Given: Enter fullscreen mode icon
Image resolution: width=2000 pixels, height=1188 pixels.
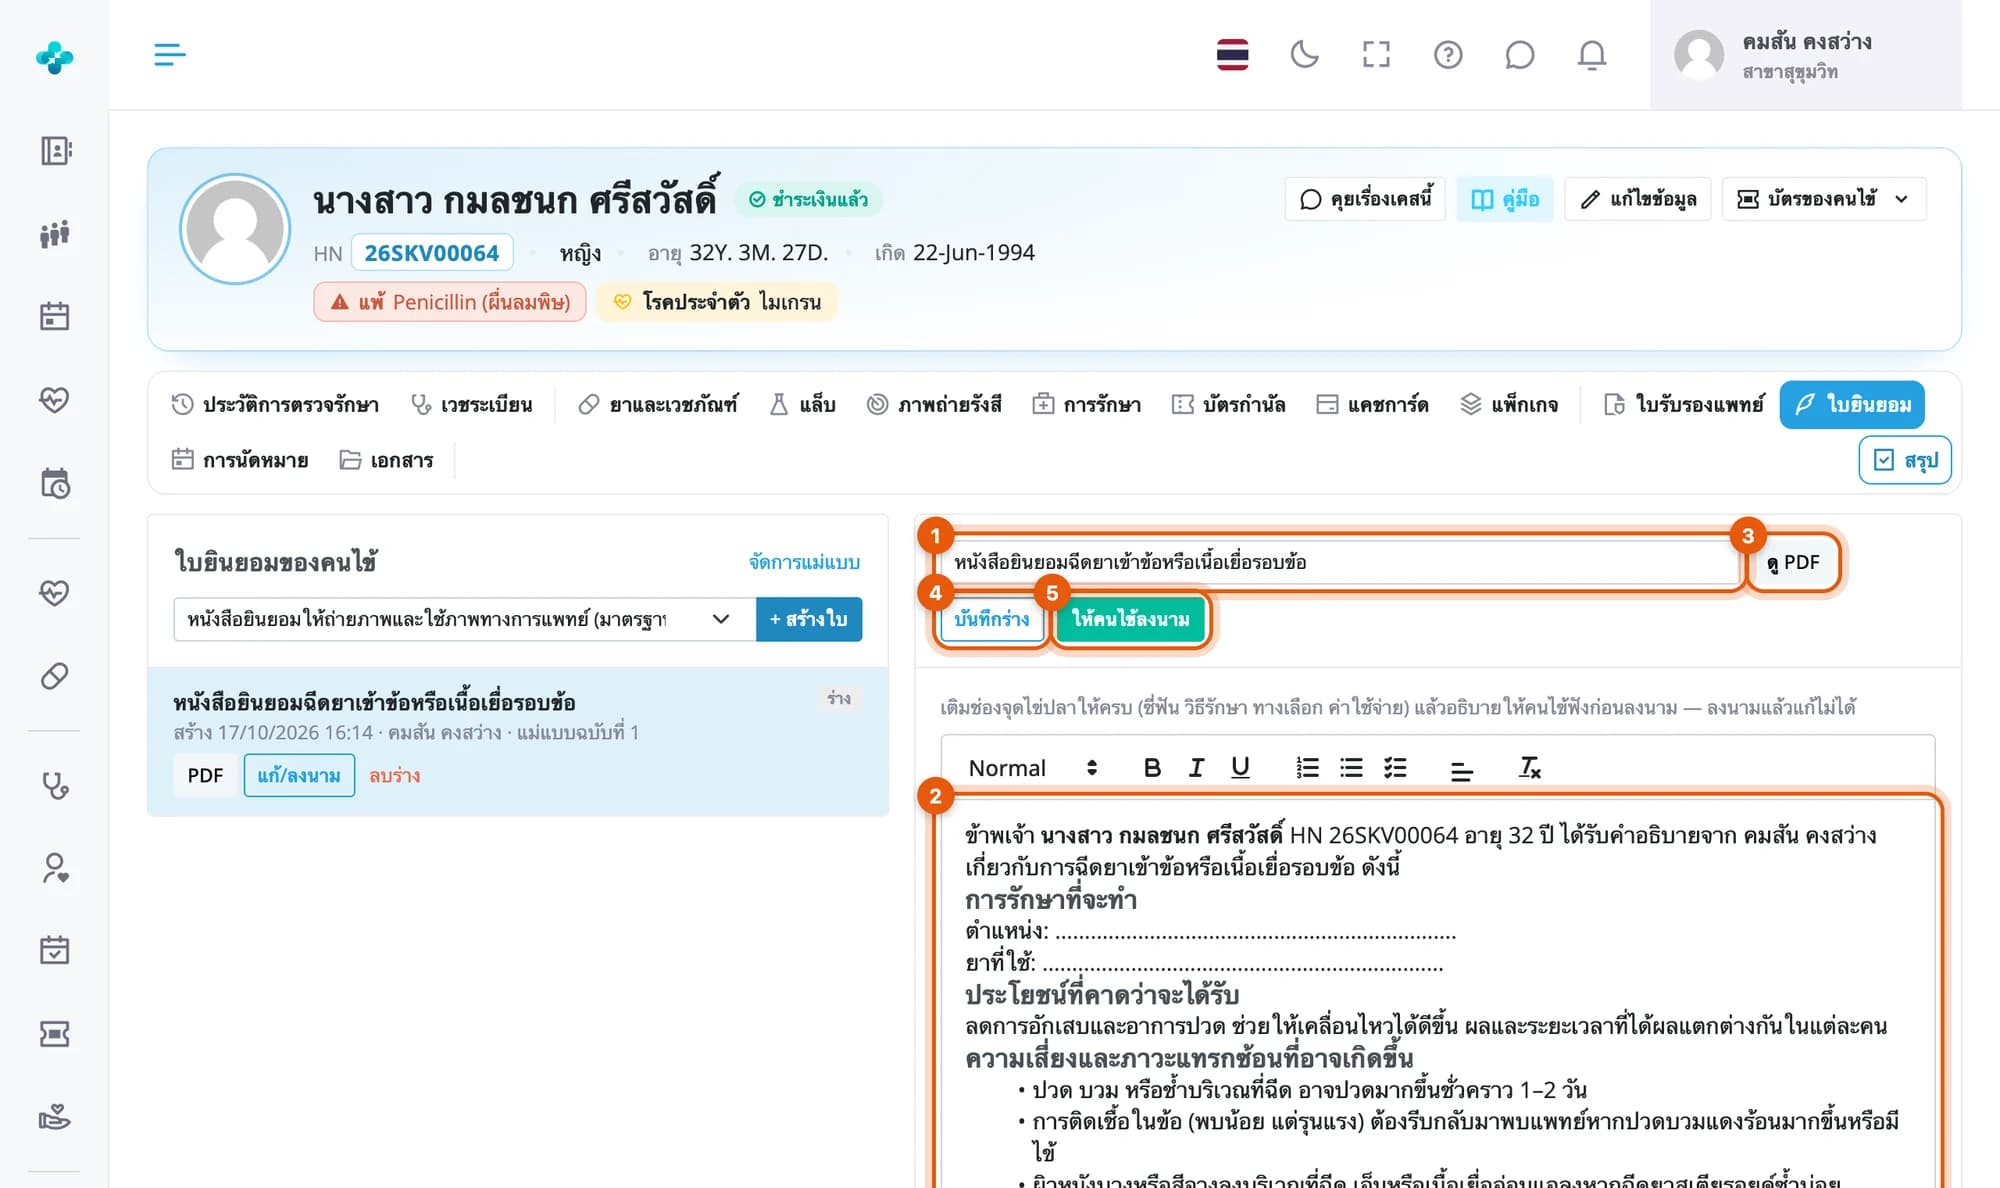Looking at the screenshot, I should [x=1376, y=54].
